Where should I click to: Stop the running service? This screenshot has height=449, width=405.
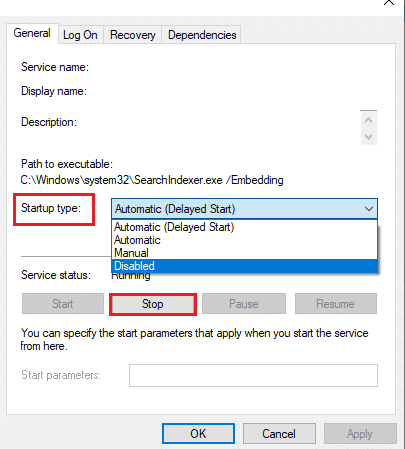[x=153, y=304]
